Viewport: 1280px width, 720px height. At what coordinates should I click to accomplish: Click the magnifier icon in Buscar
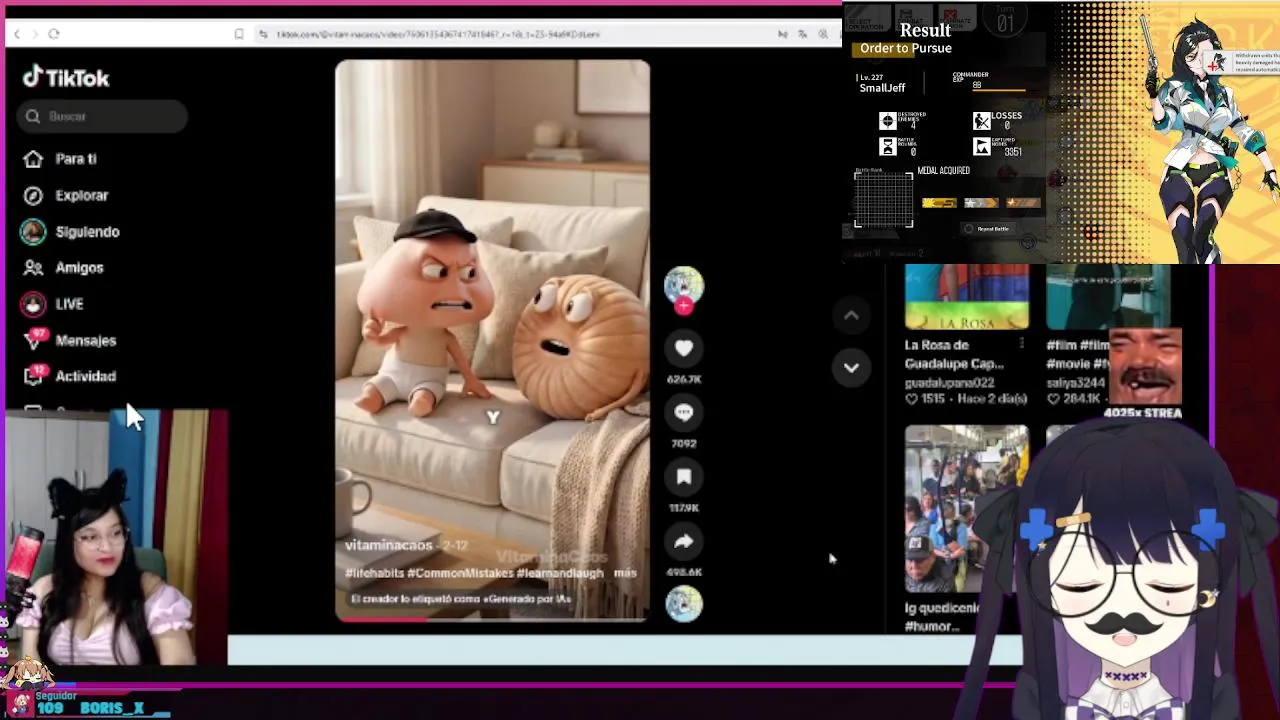(x=33, y=116)
